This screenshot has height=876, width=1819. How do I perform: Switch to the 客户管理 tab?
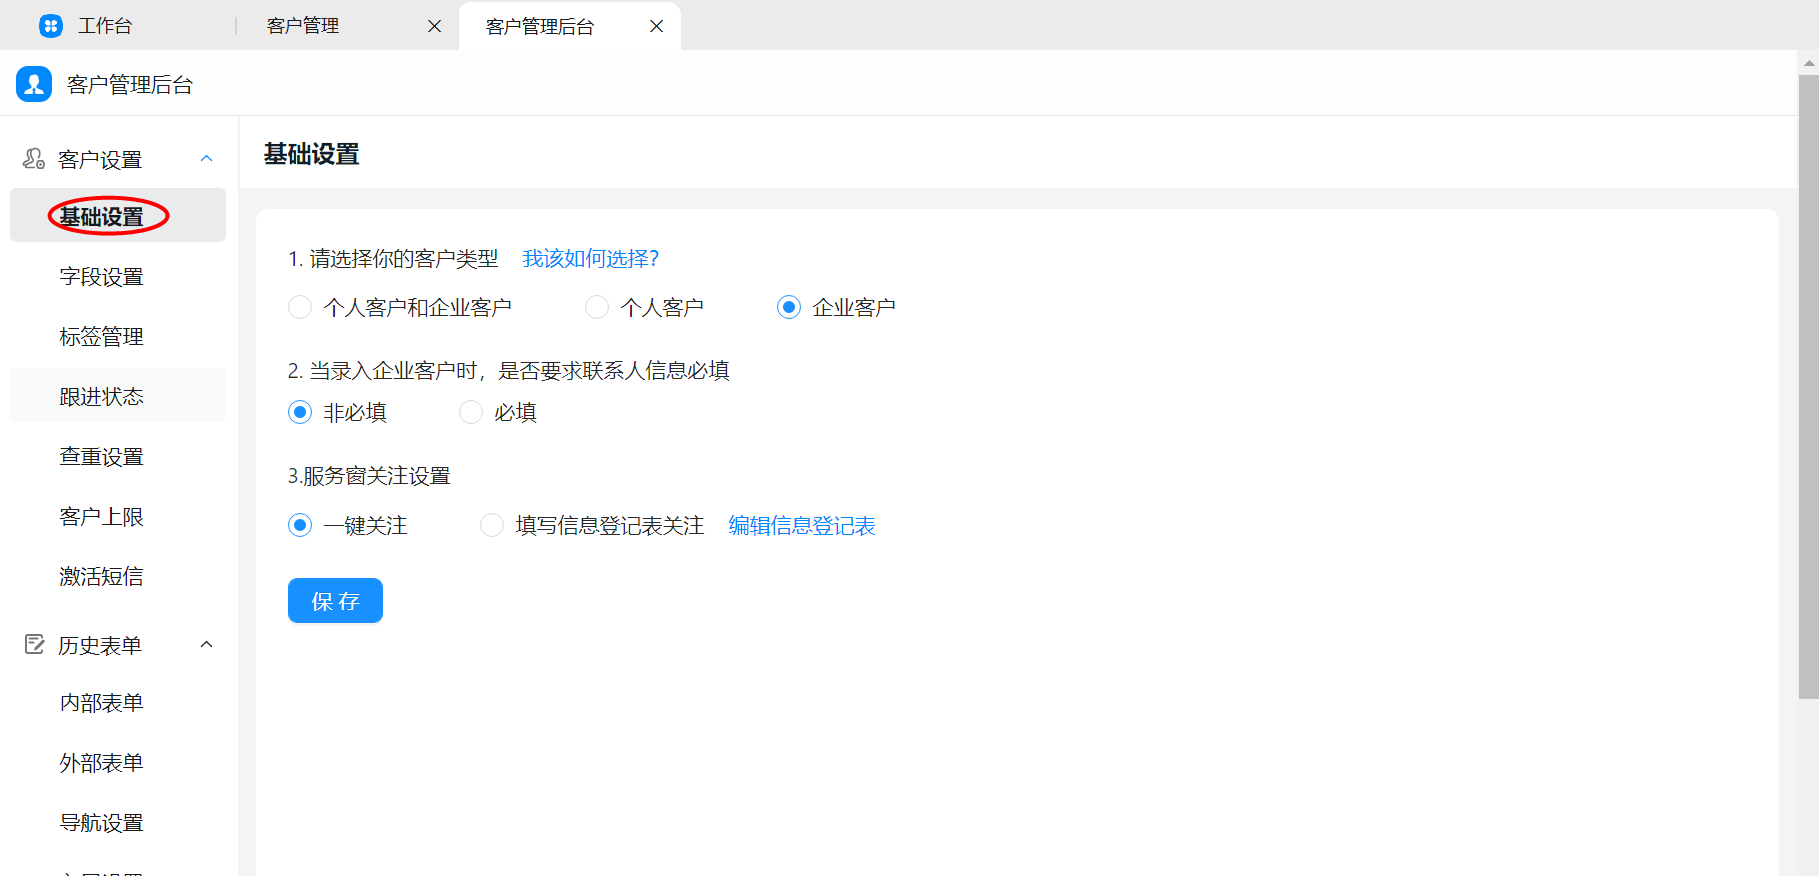coord(303,26)
